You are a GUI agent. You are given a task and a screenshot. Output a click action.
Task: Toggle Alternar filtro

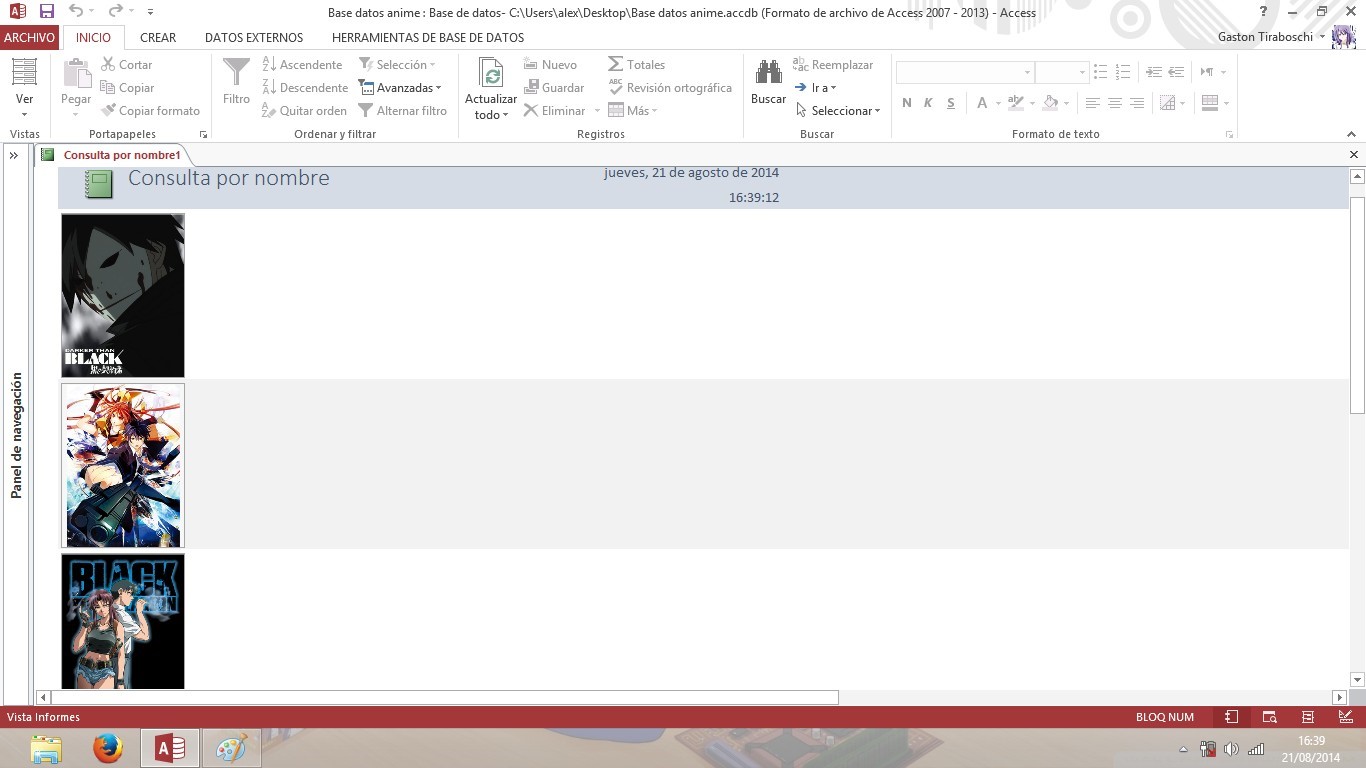[402, 110]
